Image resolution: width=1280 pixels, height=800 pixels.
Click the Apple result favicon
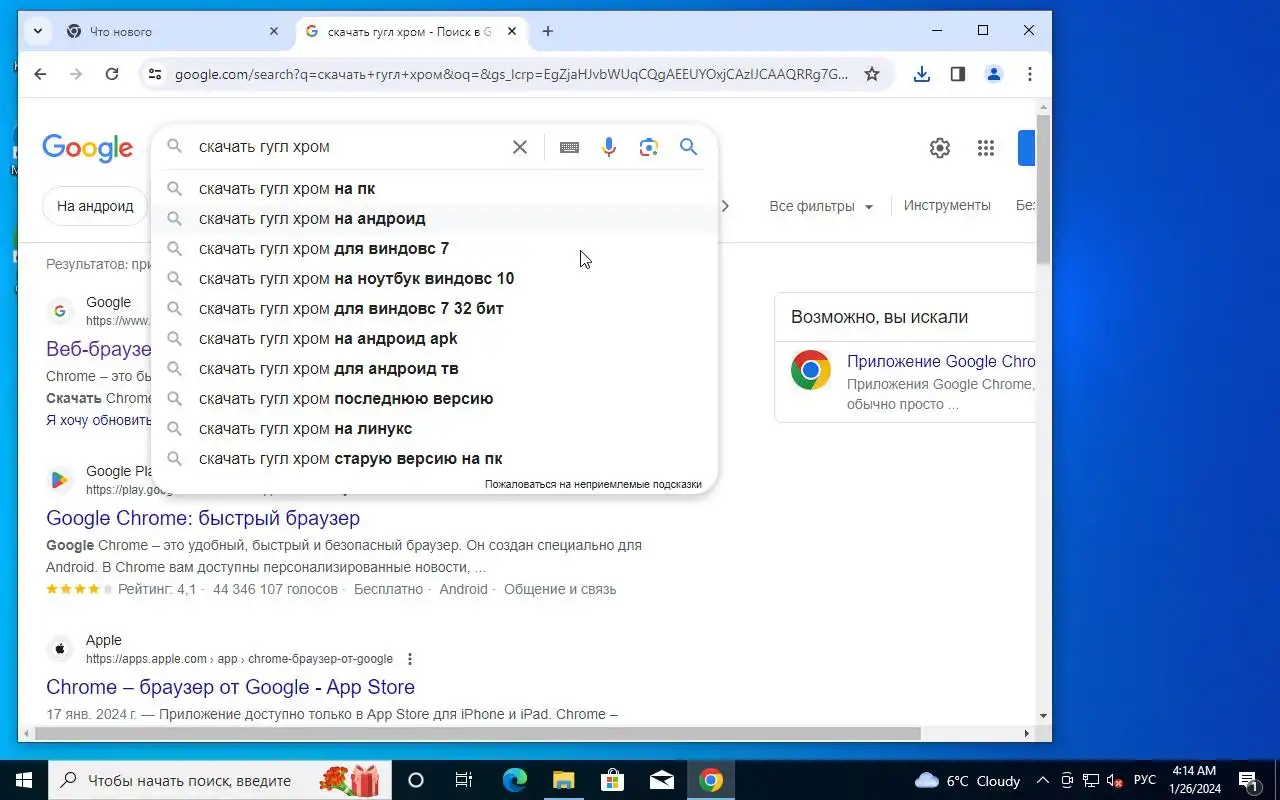click(x=60, y=649)
